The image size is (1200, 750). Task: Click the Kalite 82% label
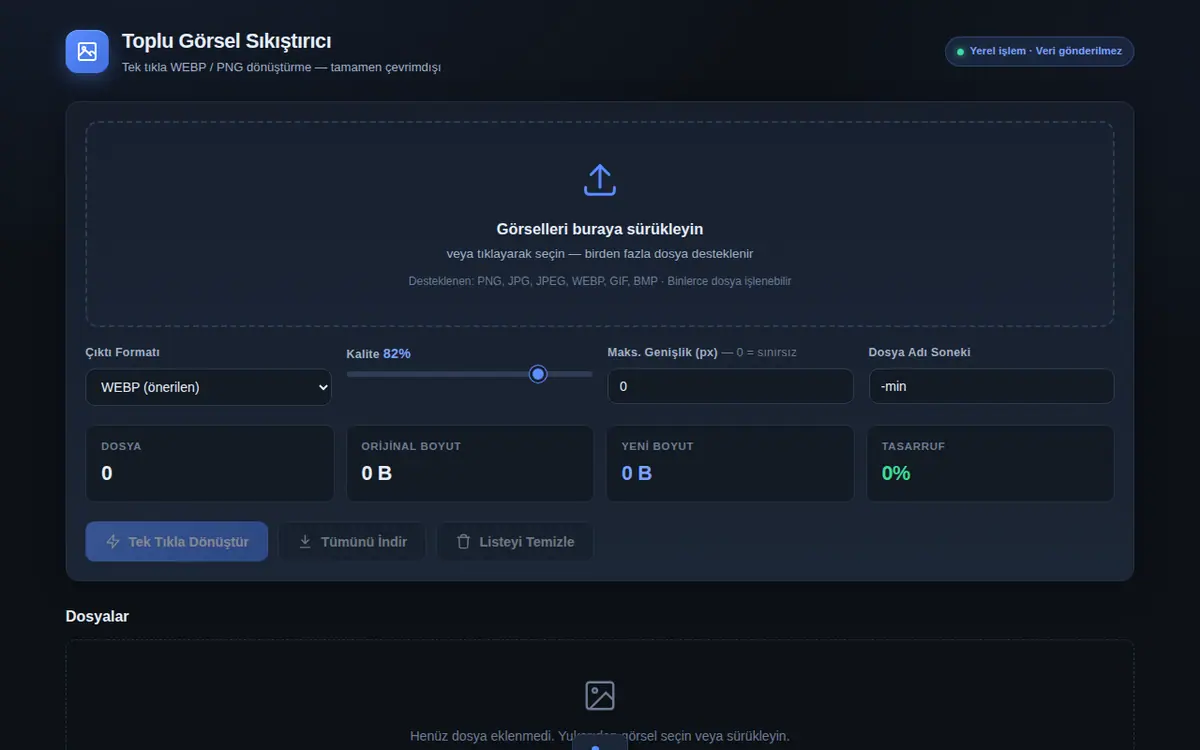[x=379, y=354]
